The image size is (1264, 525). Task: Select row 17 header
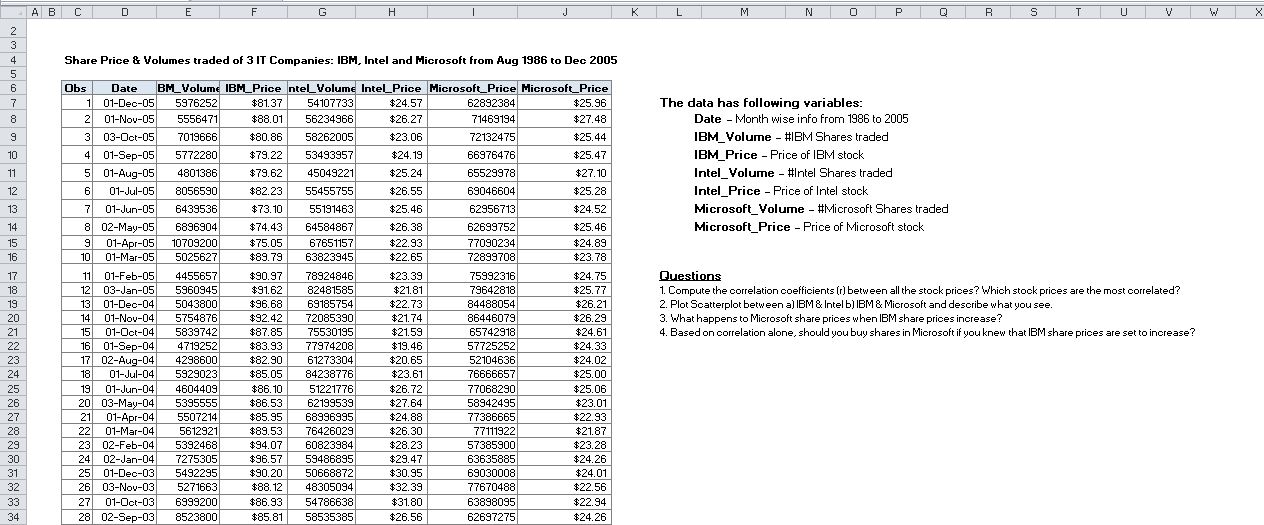[x=11, y=275]
